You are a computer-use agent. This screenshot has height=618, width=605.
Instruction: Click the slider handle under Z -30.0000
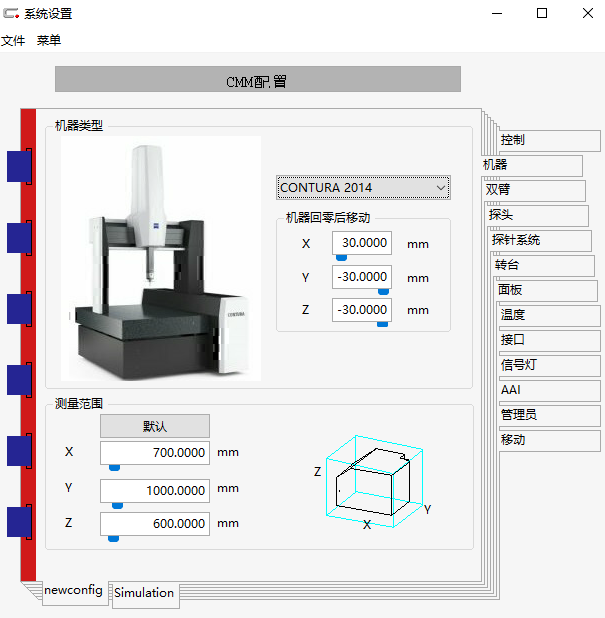382,324
